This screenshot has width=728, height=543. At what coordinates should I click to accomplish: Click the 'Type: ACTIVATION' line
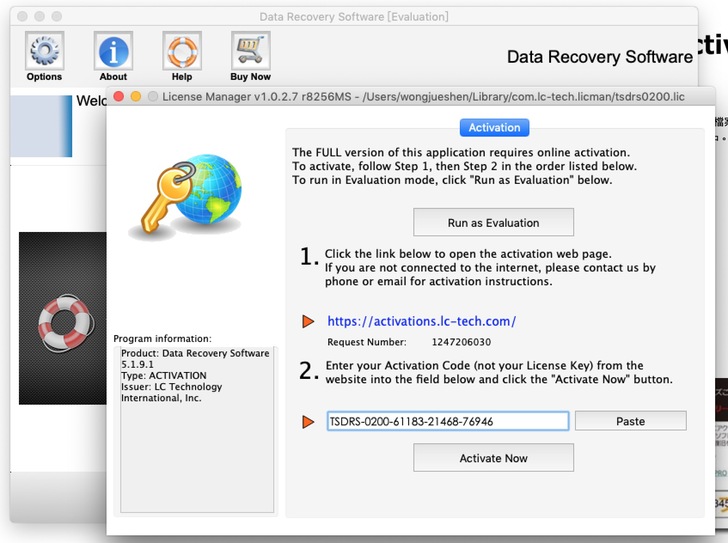point(163,375)
